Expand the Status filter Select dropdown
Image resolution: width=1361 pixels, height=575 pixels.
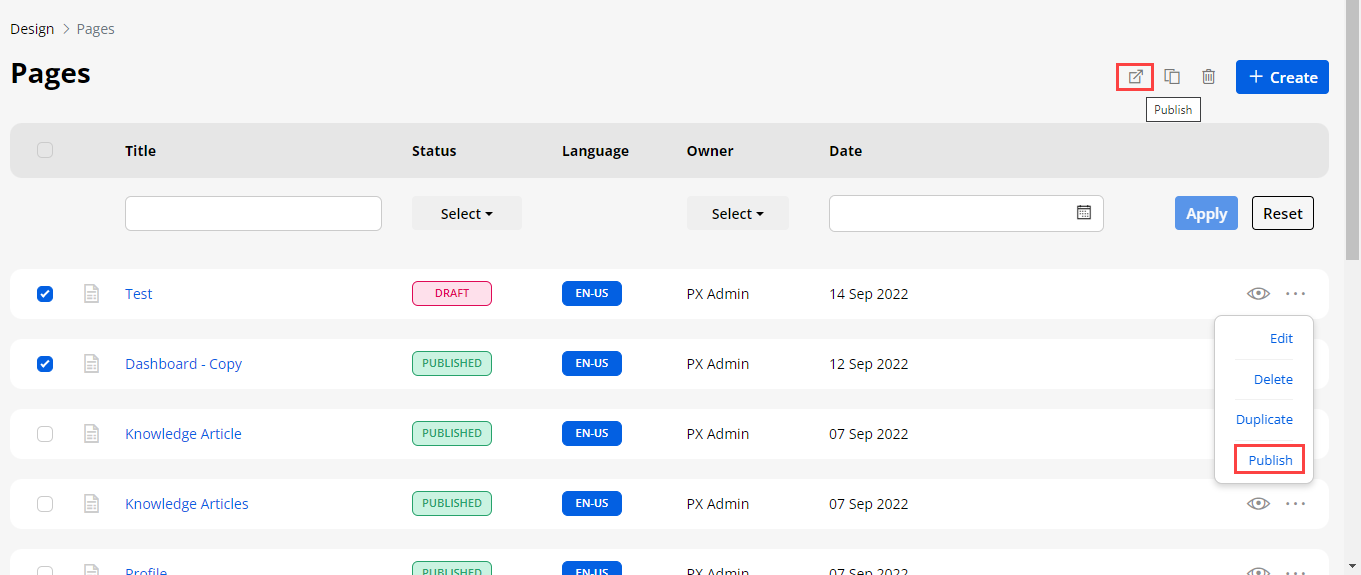point(467,214)
